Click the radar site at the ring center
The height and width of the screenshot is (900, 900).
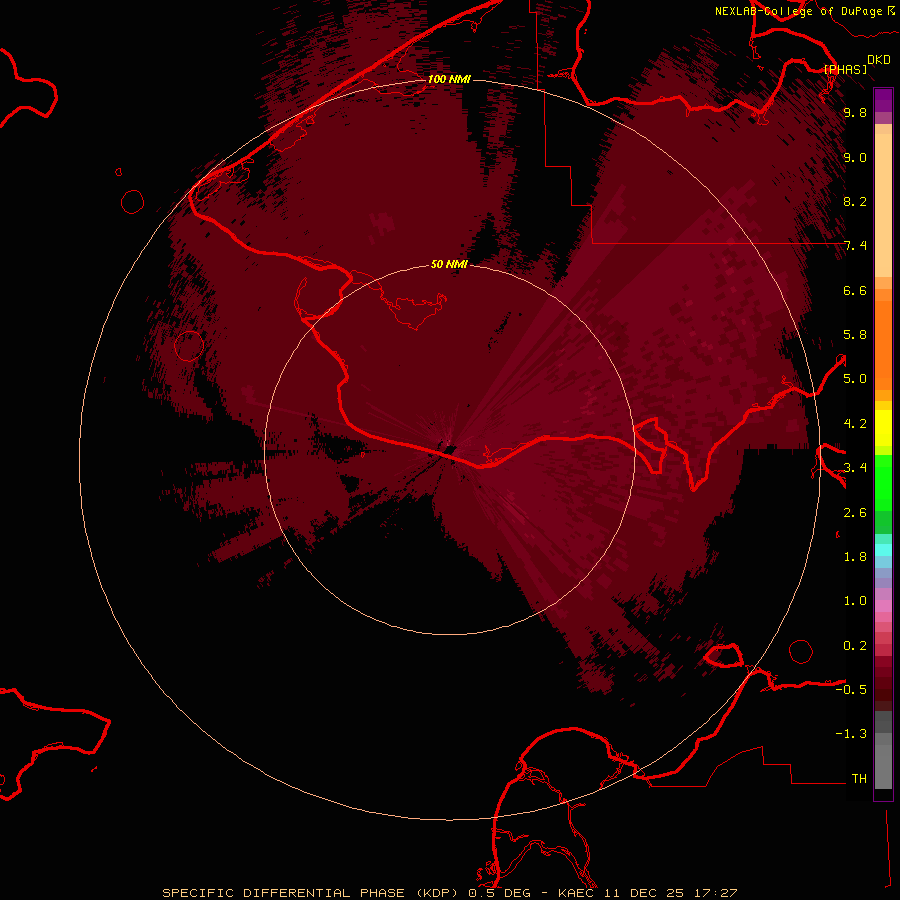coord(449,449)
